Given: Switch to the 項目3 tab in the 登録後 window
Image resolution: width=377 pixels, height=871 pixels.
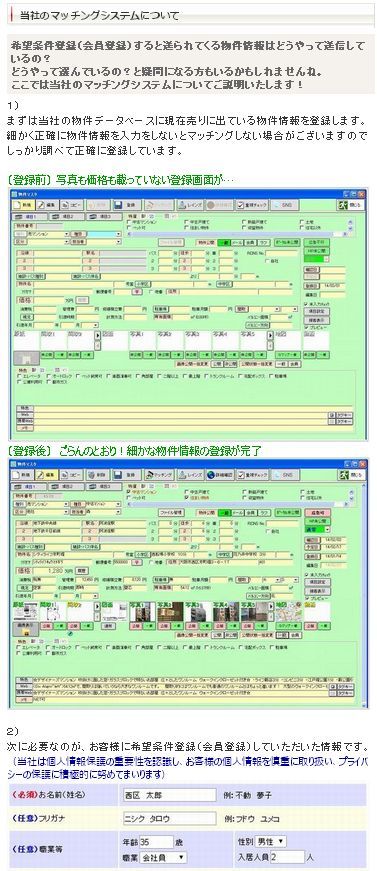Looking at the screenshot, I should click(x=103, y=487).
